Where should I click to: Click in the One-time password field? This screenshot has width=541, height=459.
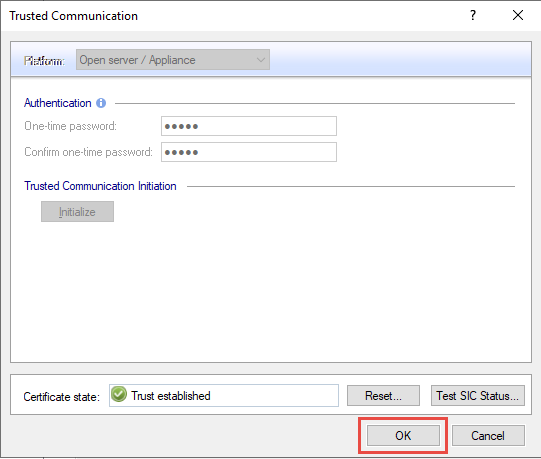click(249, 126)
